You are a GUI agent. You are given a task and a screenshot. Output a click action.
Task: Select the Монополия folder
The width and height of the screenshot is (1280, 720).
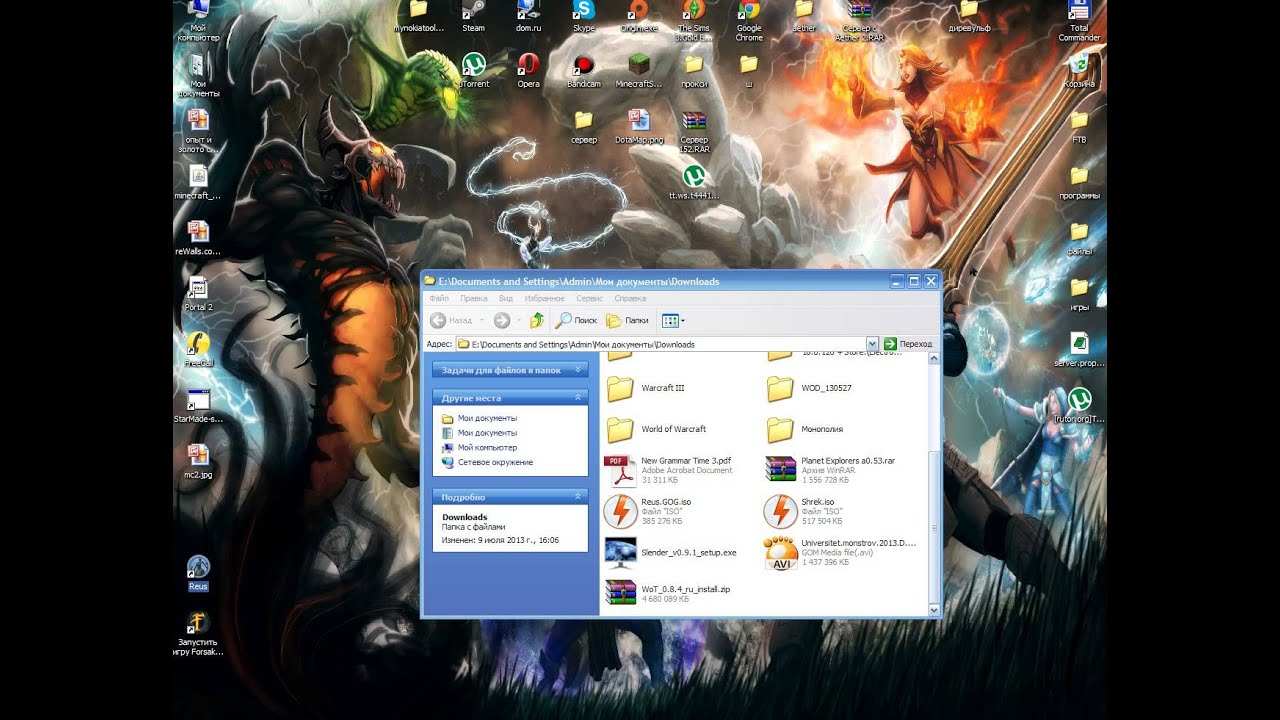coord(804,429)
